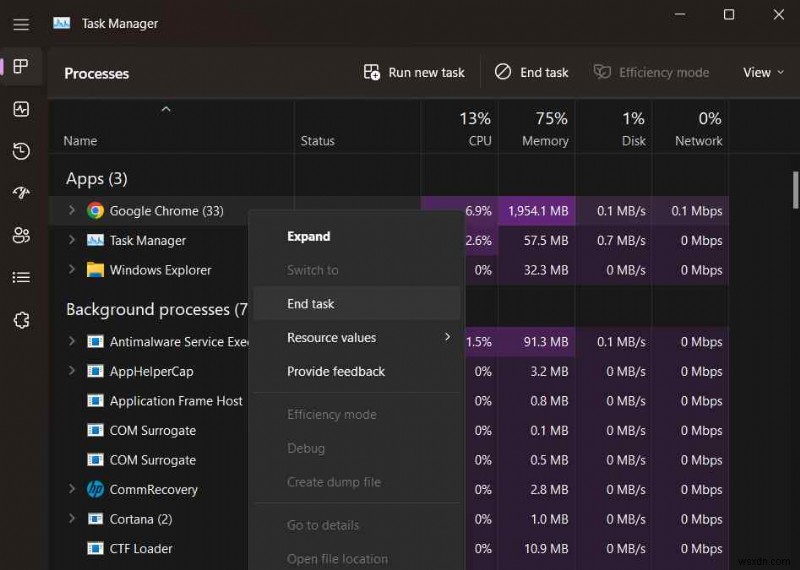
Task: Expand the Cortana (2) row
Action: click(x=71, y=518)
